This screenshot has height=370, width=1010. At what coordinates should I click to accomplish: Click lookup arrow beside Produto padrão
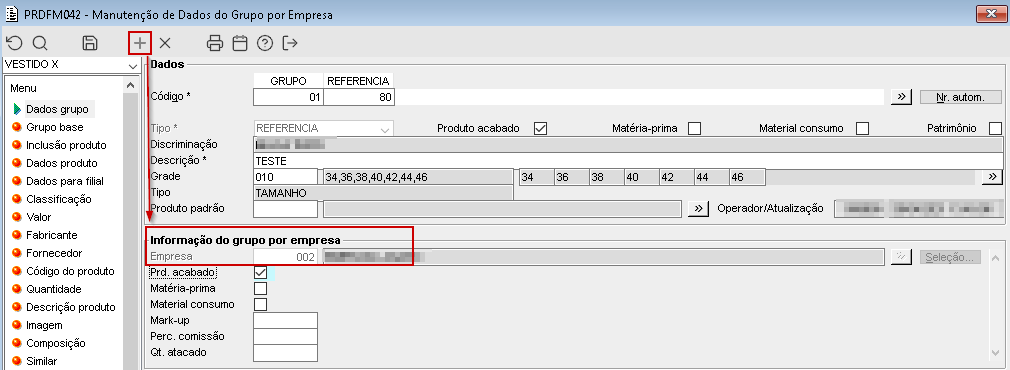tap(698, 208)
